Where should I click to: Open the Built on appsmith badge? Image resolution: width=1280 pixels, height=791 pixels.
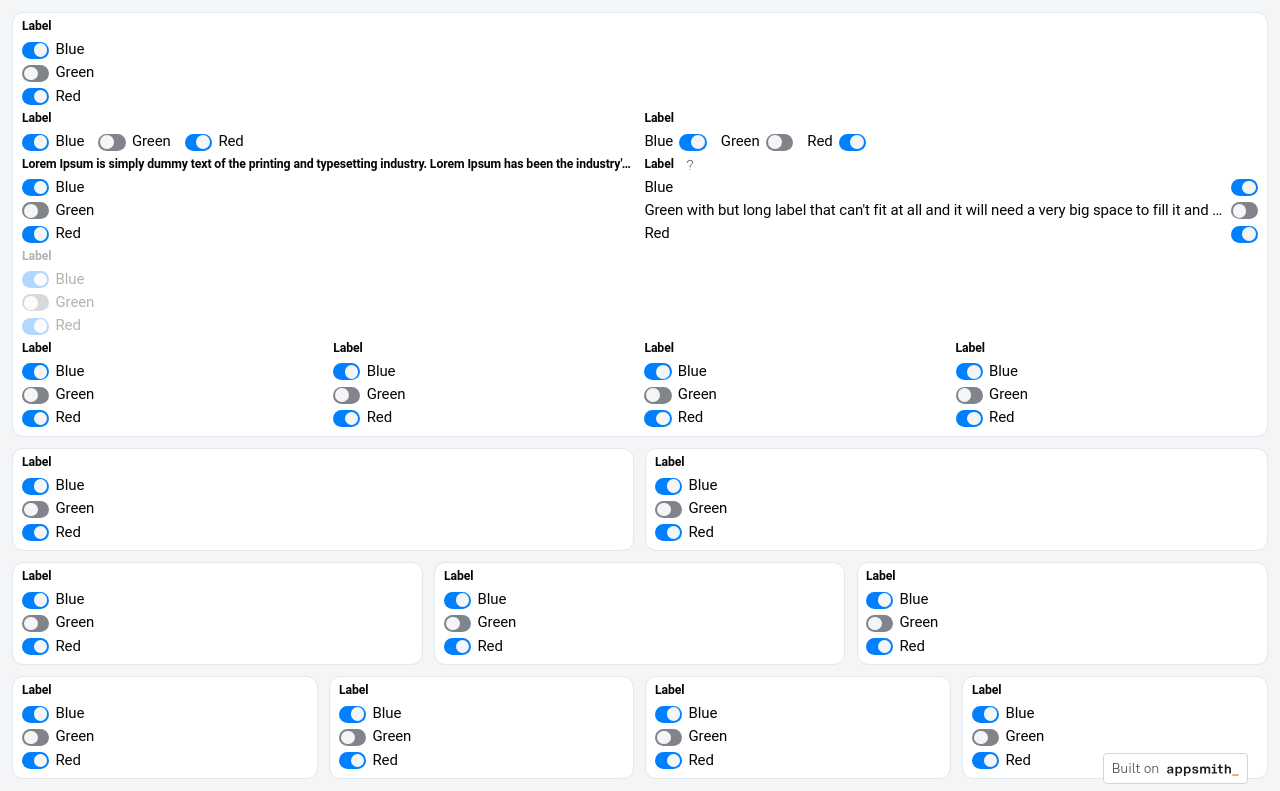tap(1175, 769)
